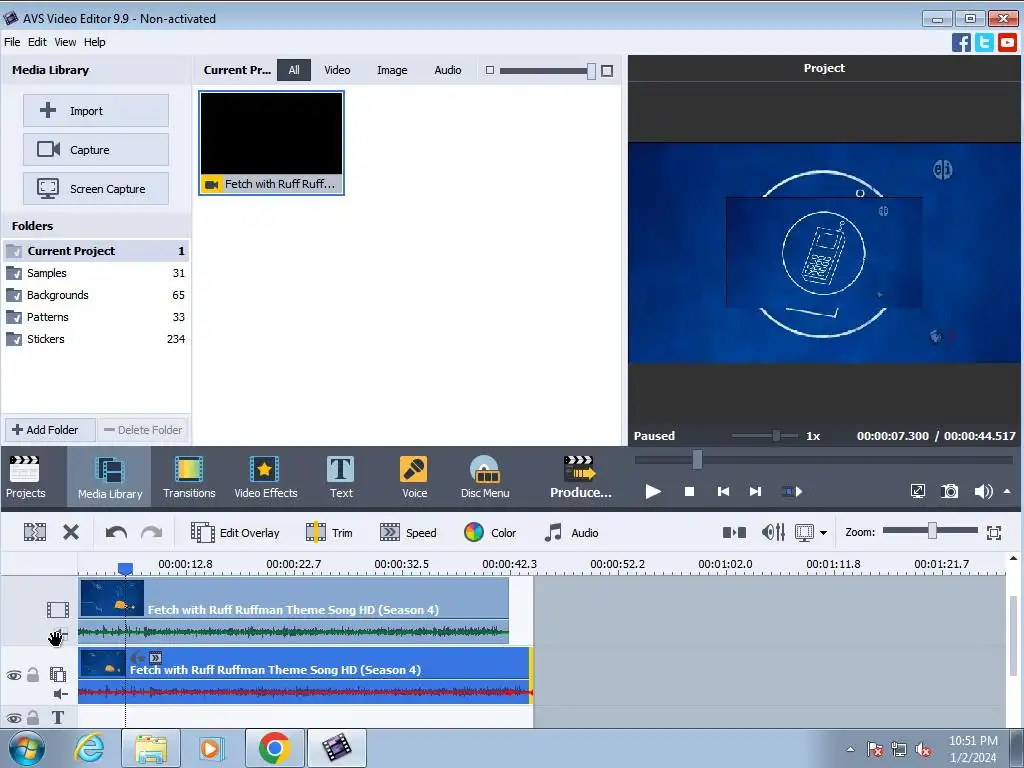Image resolution: width=1024 pixels, height=768 pixels.
Task: Click the Screen Capture button
Action: click(x=96, y=189)
